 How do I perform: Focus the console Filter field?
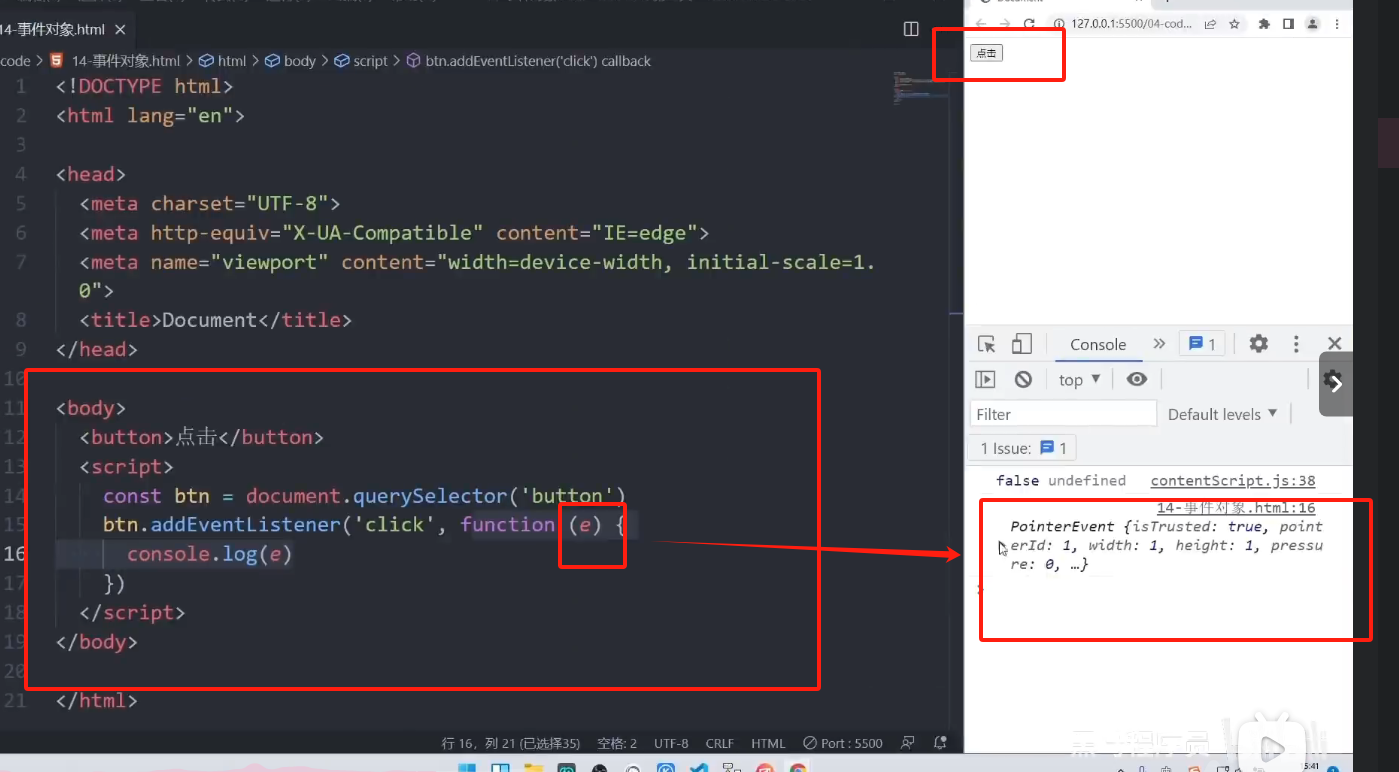(1063, 414)
